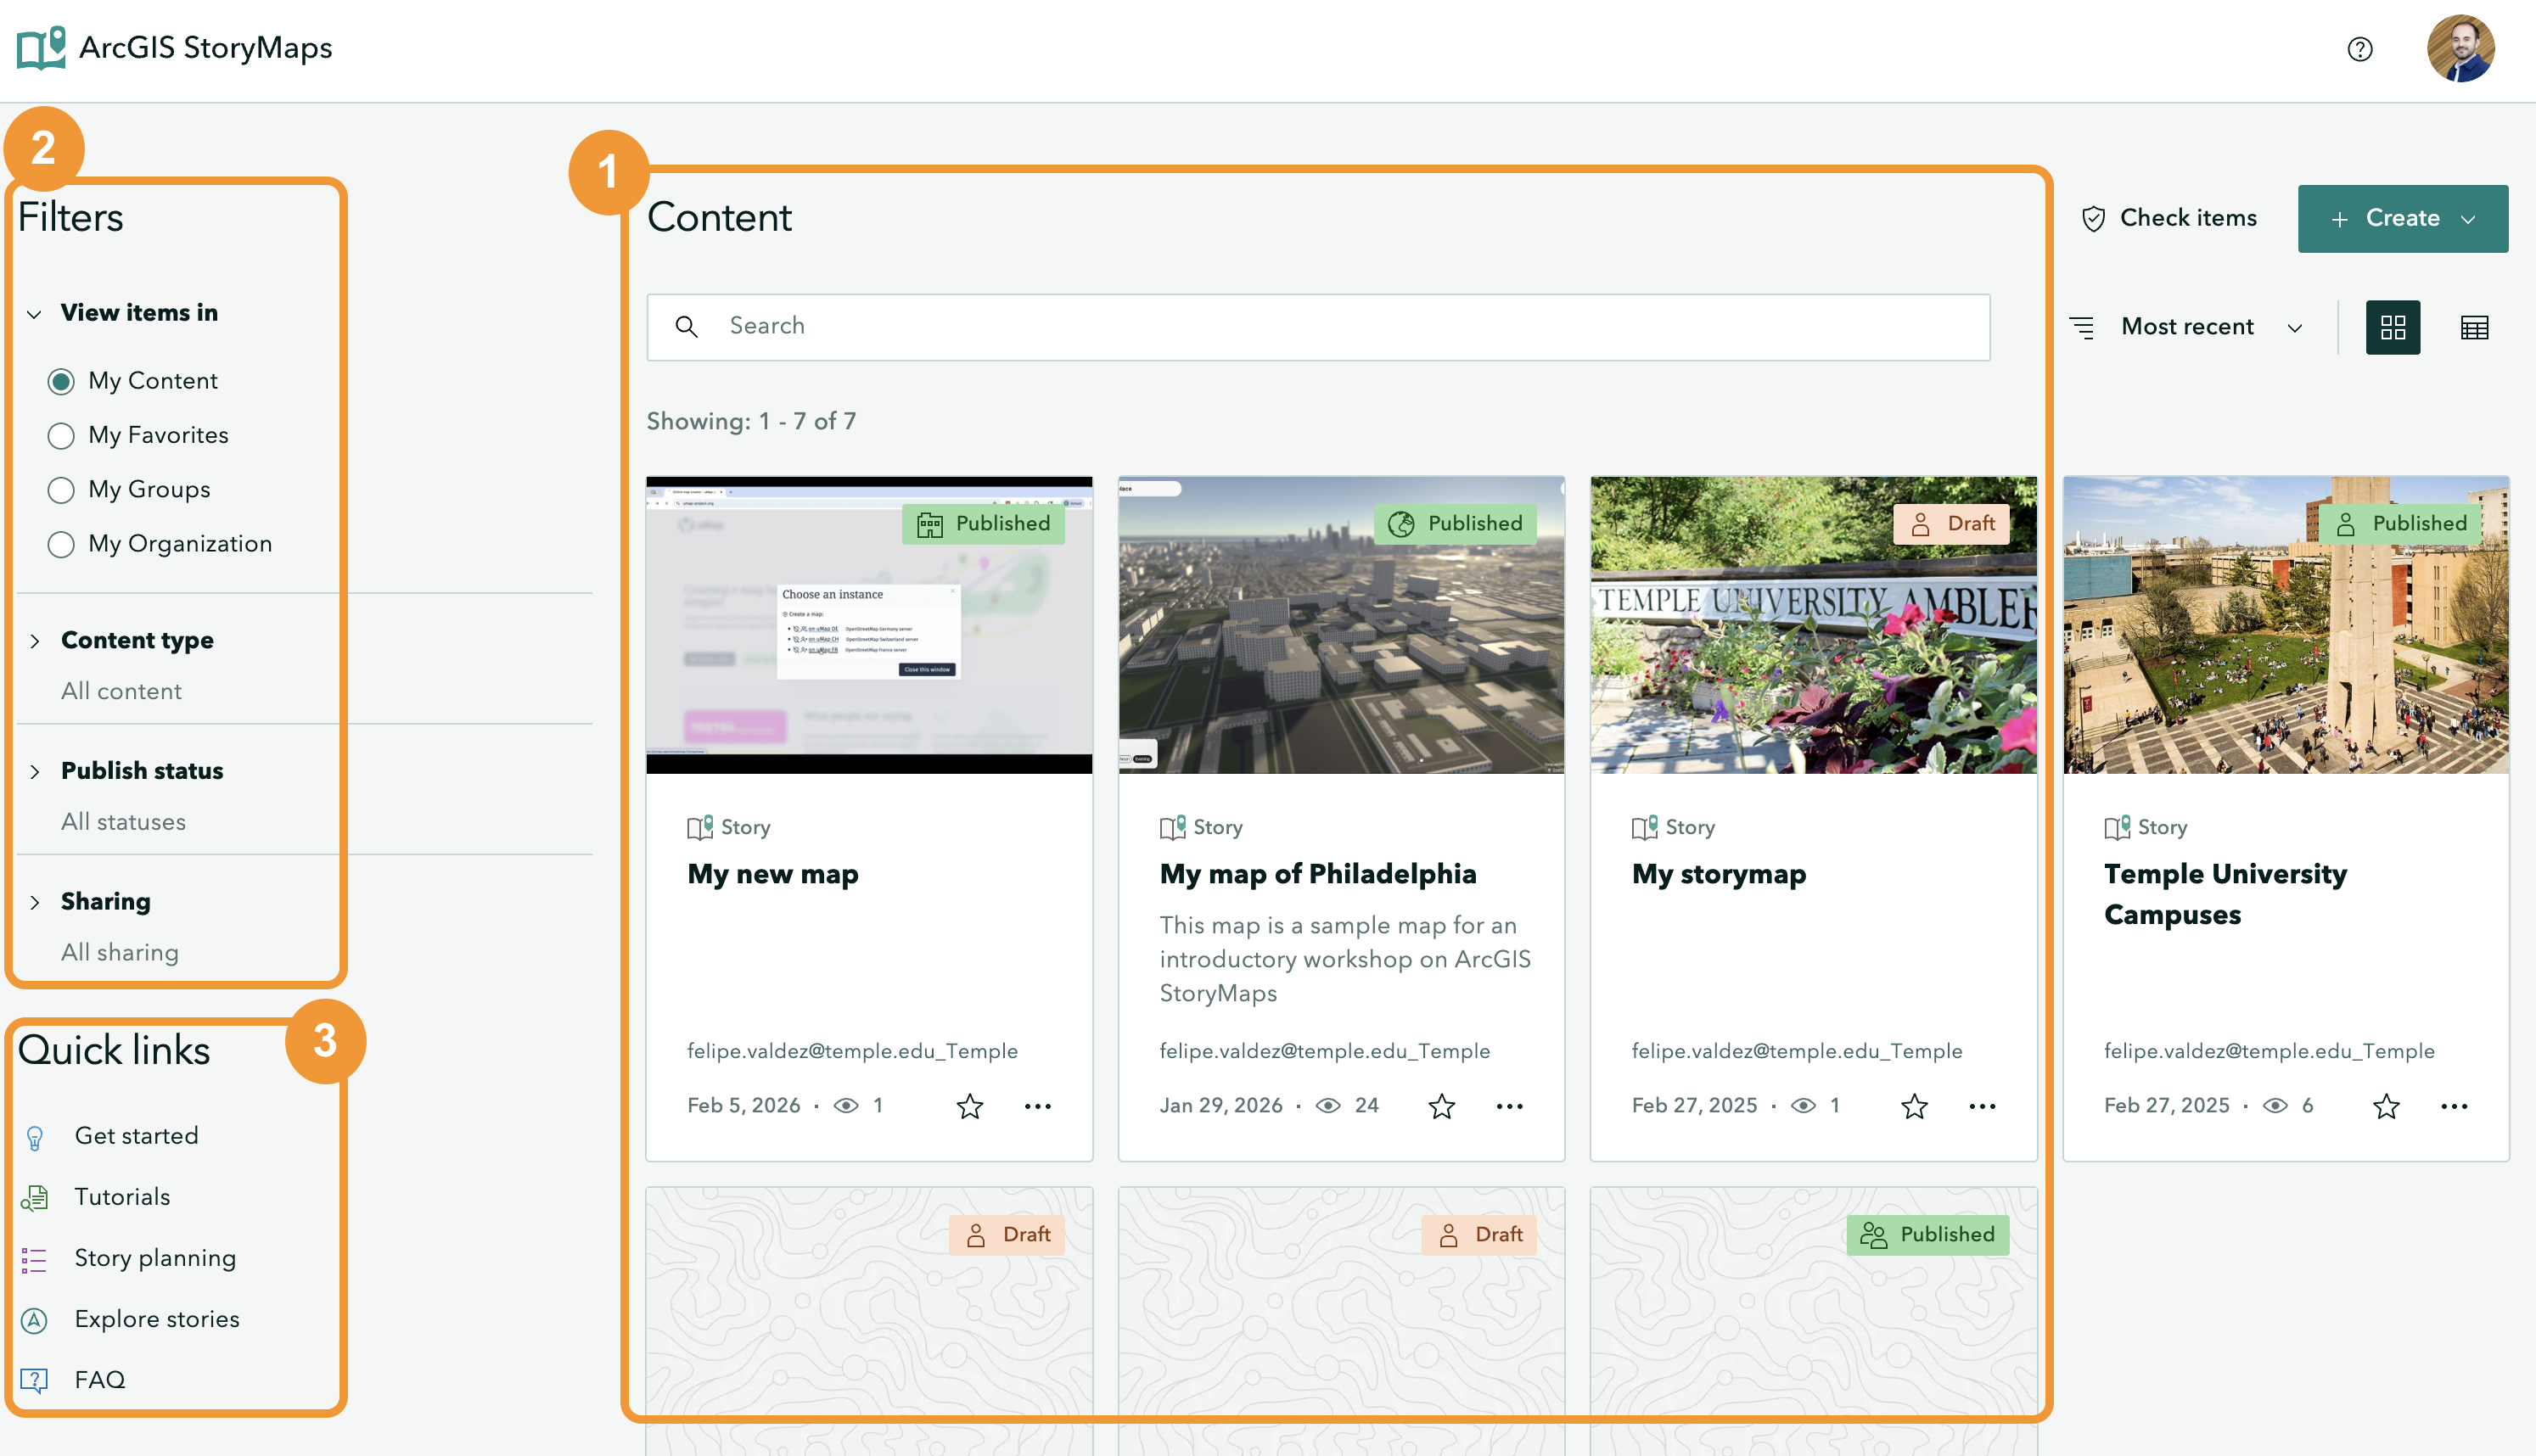The height and width of the screenshot is (1456, 2536).
Task: Open the Temple University Campuses title
Action: (2225, 894)
